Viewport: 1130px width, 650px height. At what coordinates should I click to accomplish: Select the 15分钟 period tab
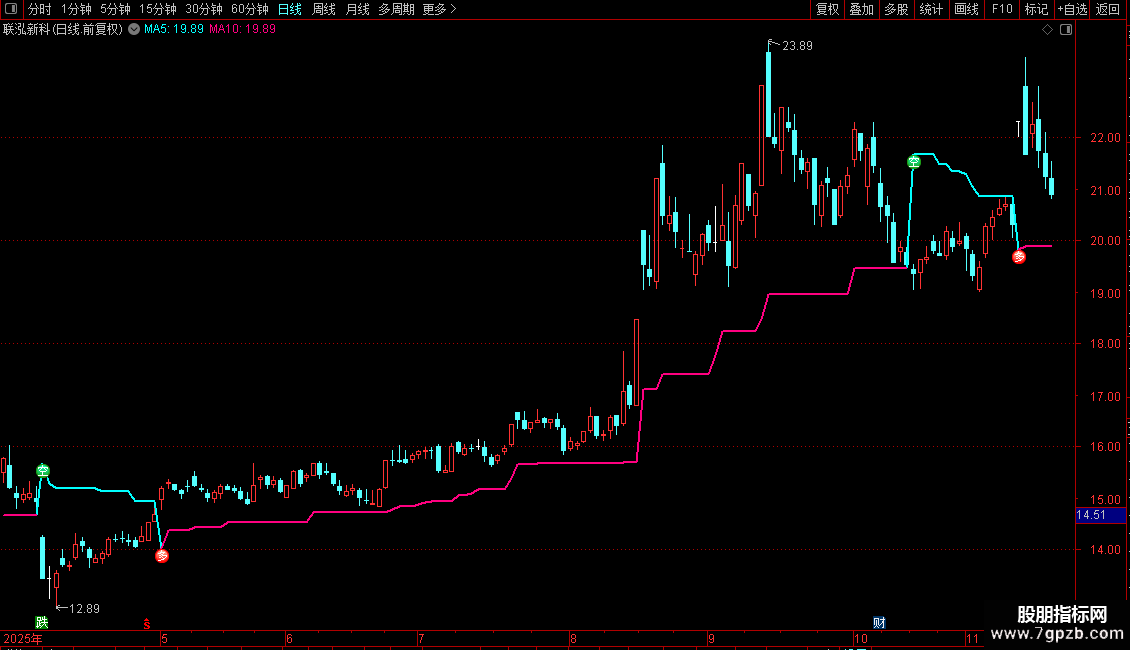pyautogui.click(x=158, y=9)
